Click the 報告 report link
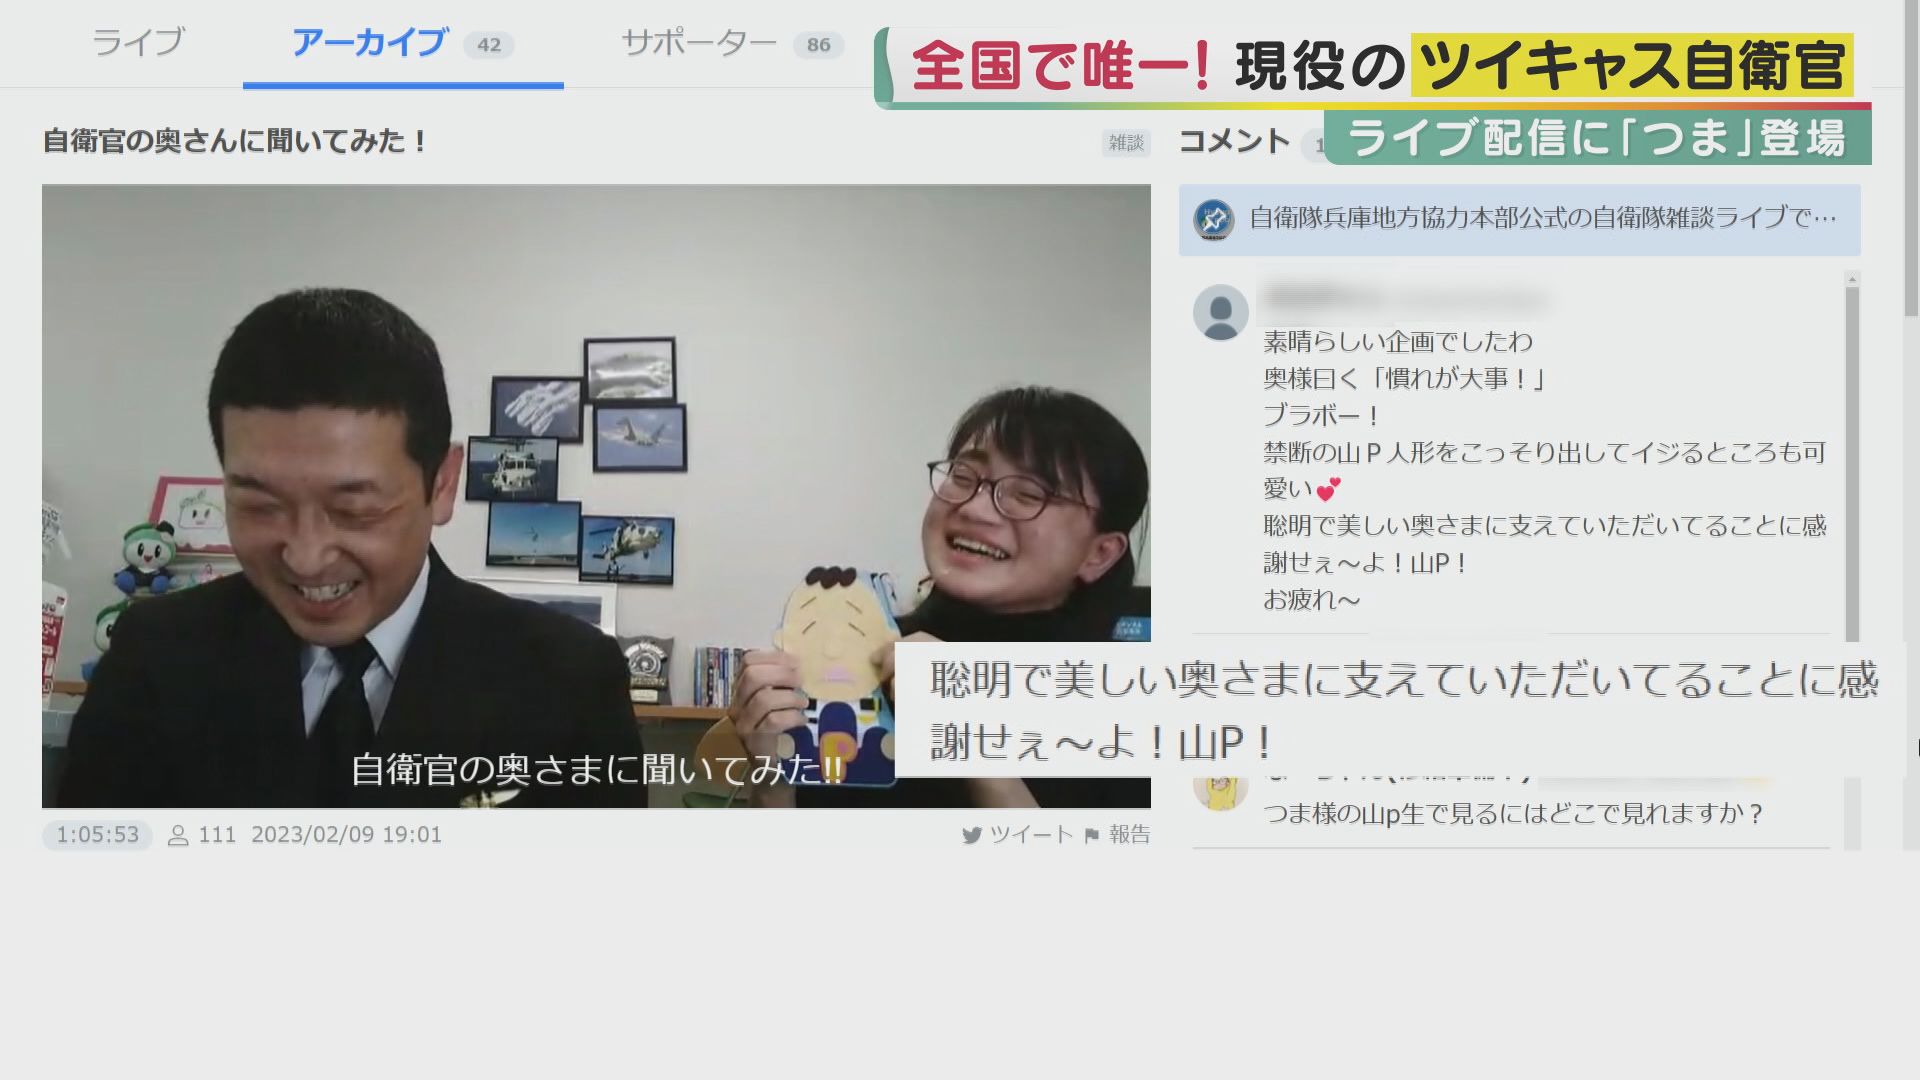Image resolution: width=1920 pixels, height=1080 pixels. pos(1130,835)
